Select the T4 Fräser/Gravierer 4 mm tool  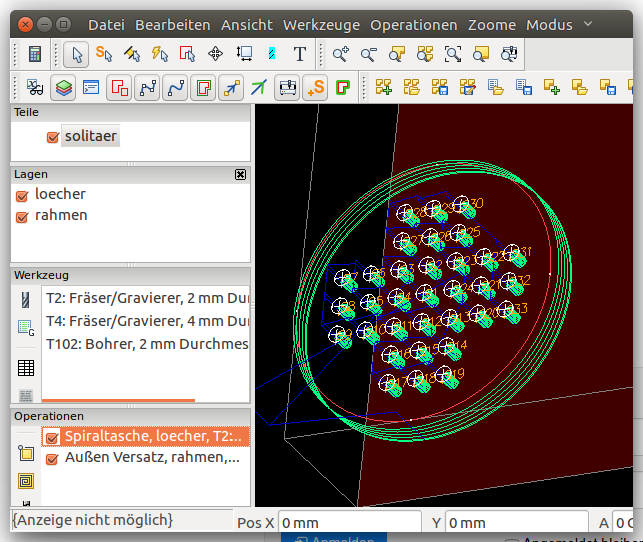pos(146,321)
